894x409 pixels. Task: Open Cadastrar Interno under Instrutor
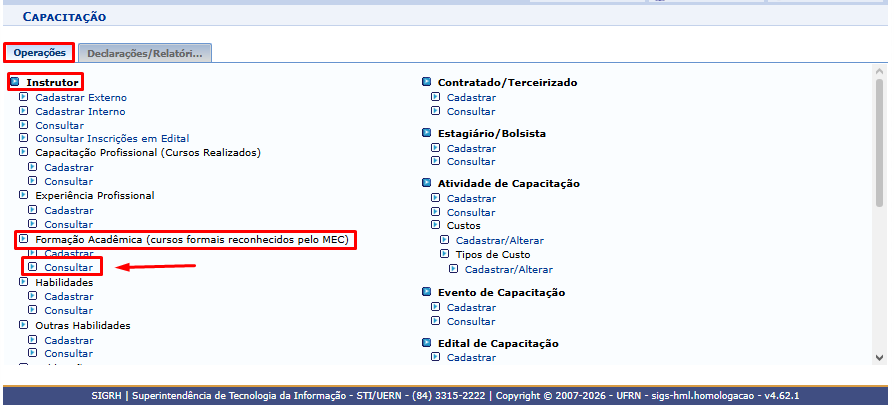point(80,111)
